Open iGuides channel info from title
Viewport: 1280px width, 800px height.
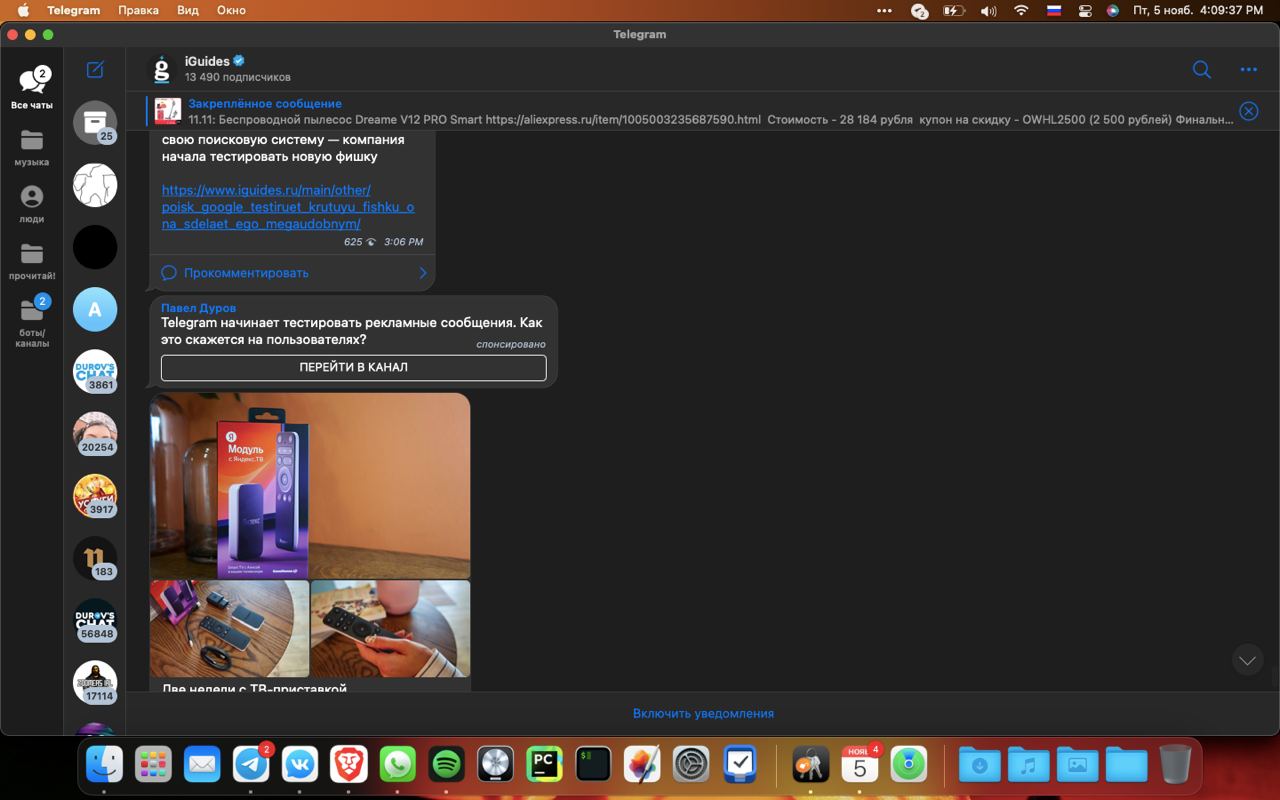(x=207, y=61)
